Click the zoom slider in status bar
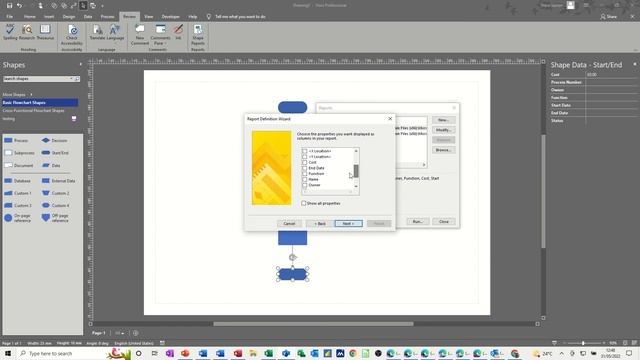Image resolution: width=640 pixels, height=360 pixels. pos(583,343)
